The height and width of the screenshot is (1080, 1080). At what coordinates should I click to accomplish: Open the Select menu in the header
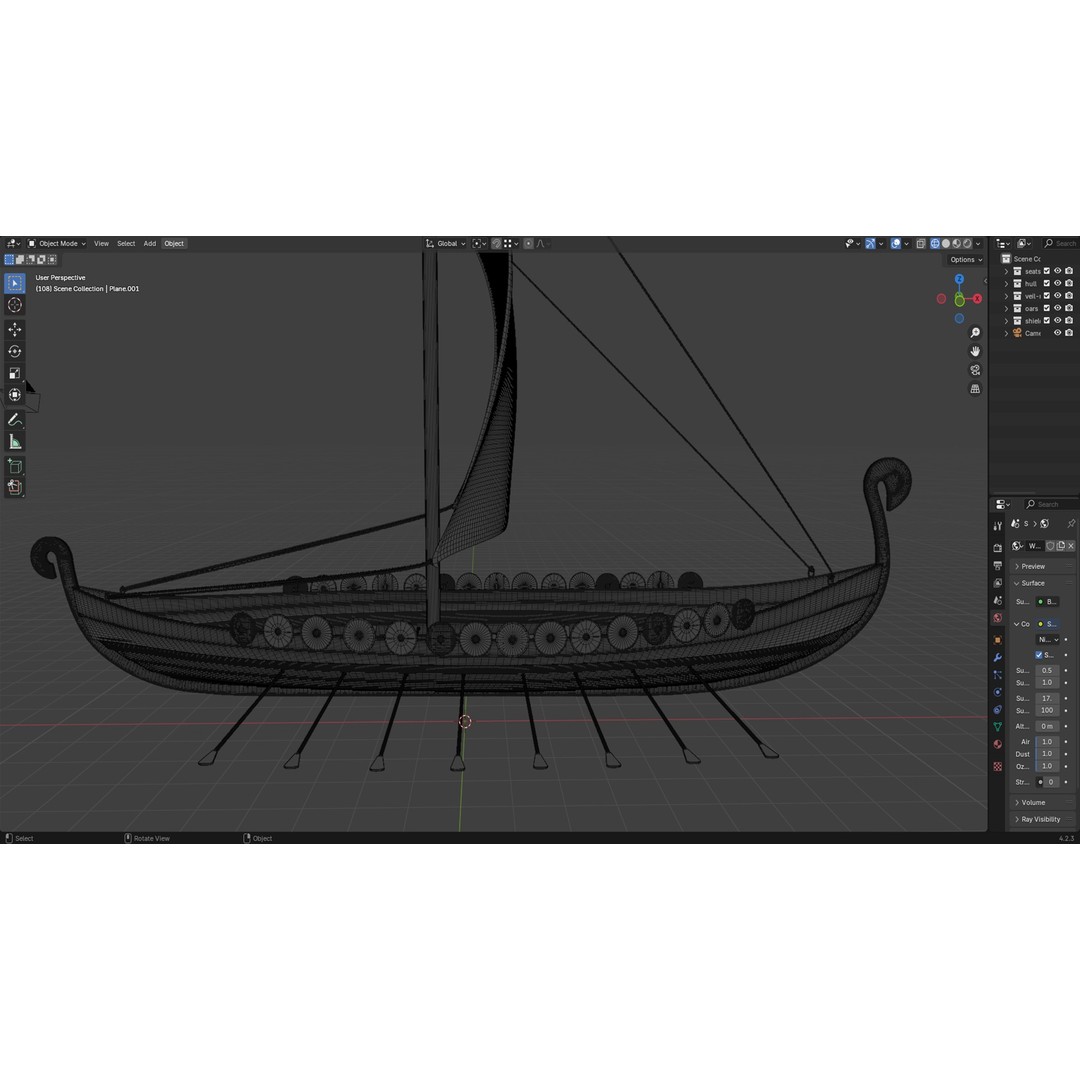[x=126, y=243]
